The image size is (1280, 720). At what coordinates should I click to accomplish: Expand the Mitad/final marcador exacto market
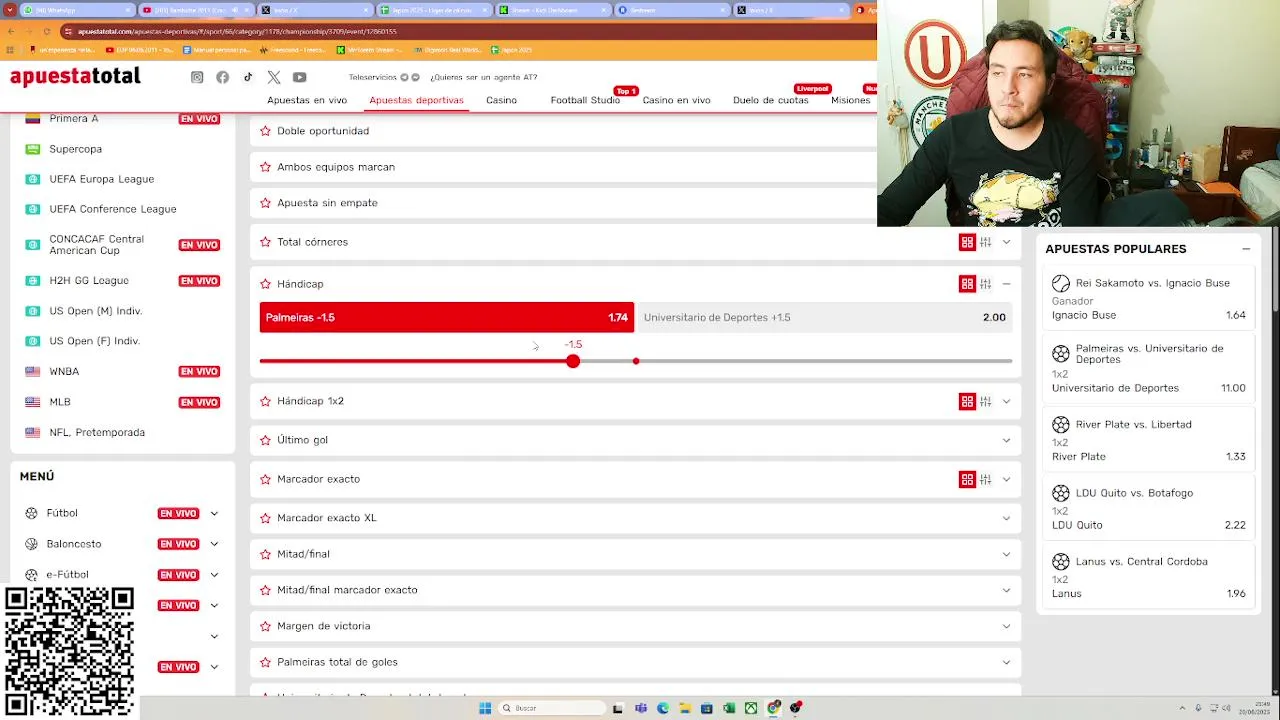pyautogui.click(x=1006, y=590)
